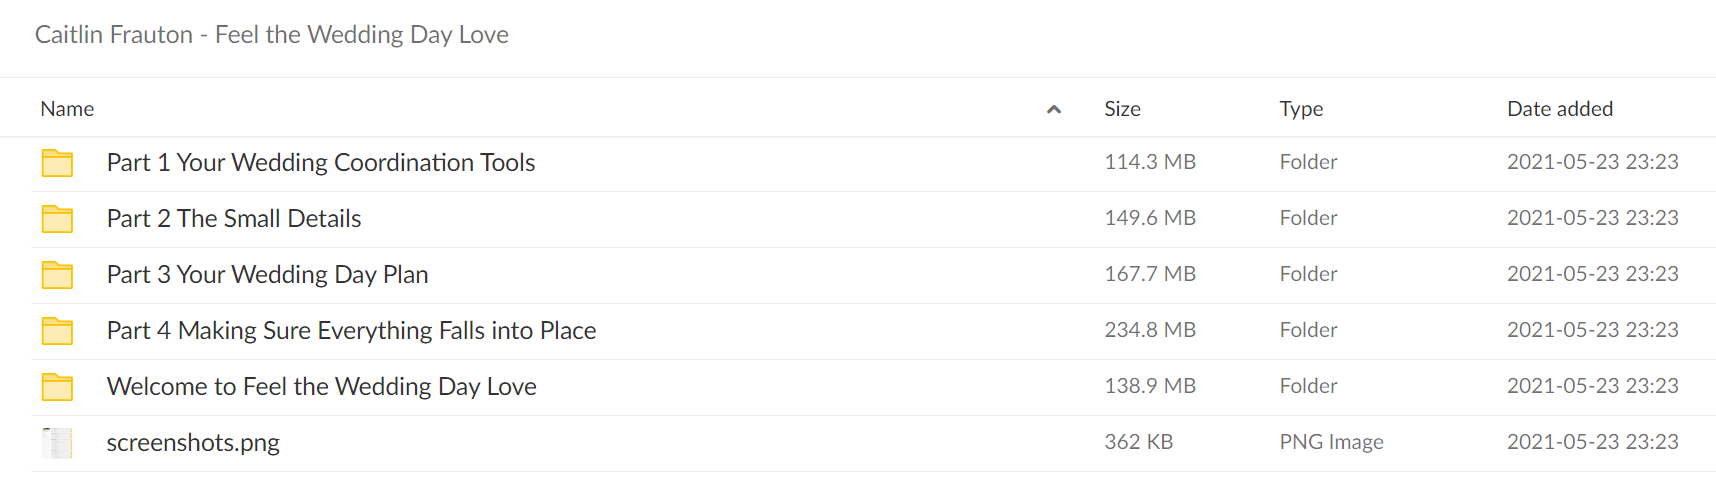
Task: Click the folder icon for Part 2 The Small Details
Action: (x=57, y=219)
